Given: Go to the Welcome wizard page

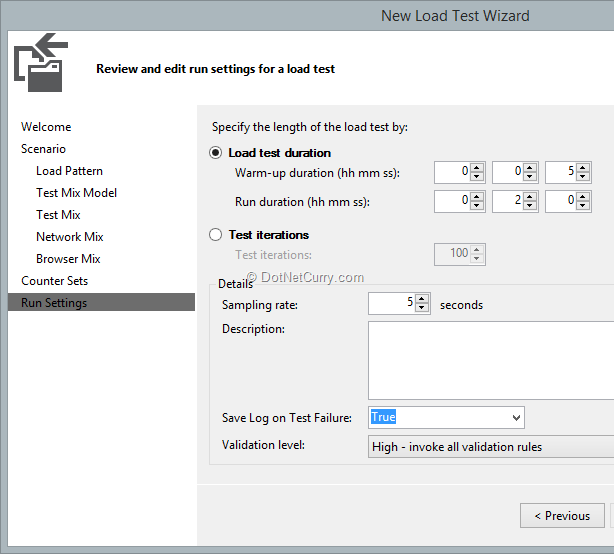Looking at the screenshot, I should pos(46,127).
